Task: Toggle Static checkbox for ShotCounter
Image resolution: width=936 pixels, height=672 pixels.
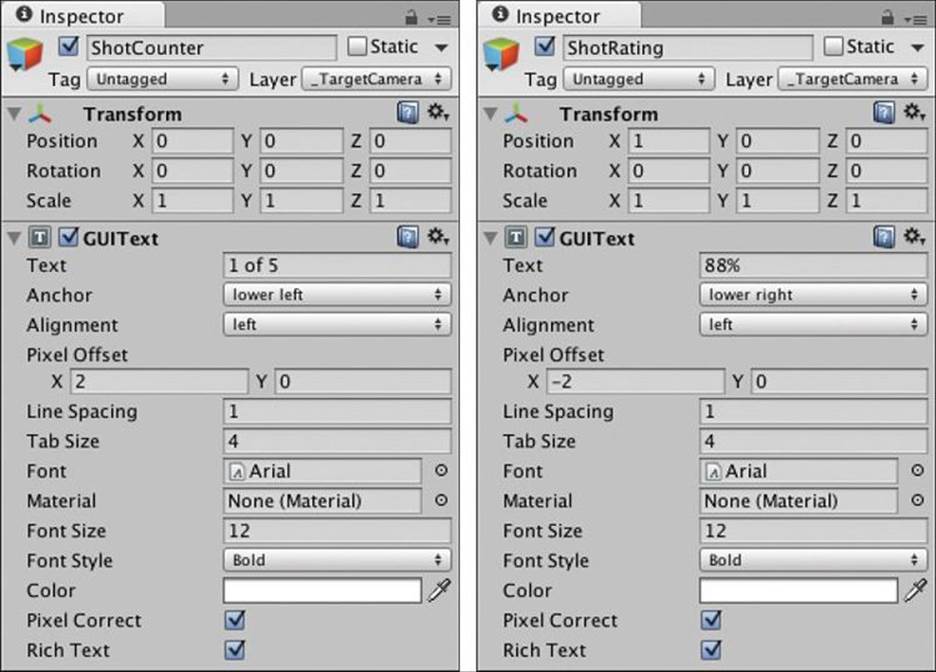Action: 357,46
